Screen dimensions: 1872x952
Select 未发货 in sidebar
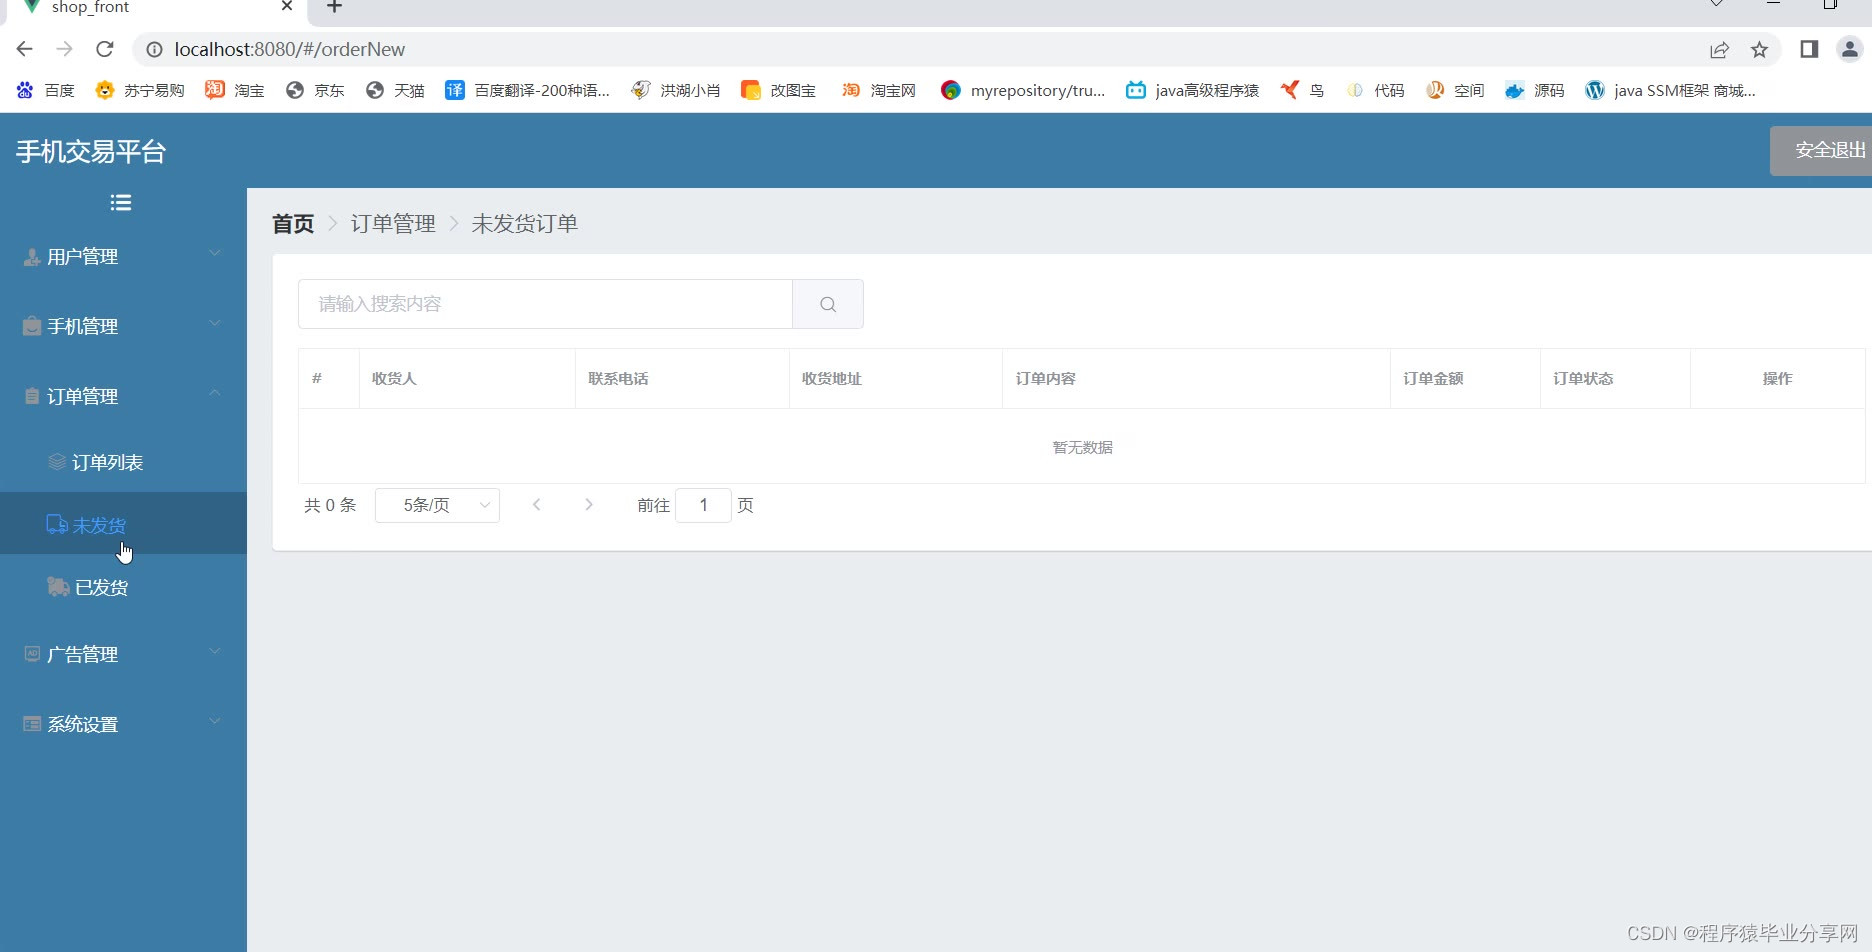(123, 524)
